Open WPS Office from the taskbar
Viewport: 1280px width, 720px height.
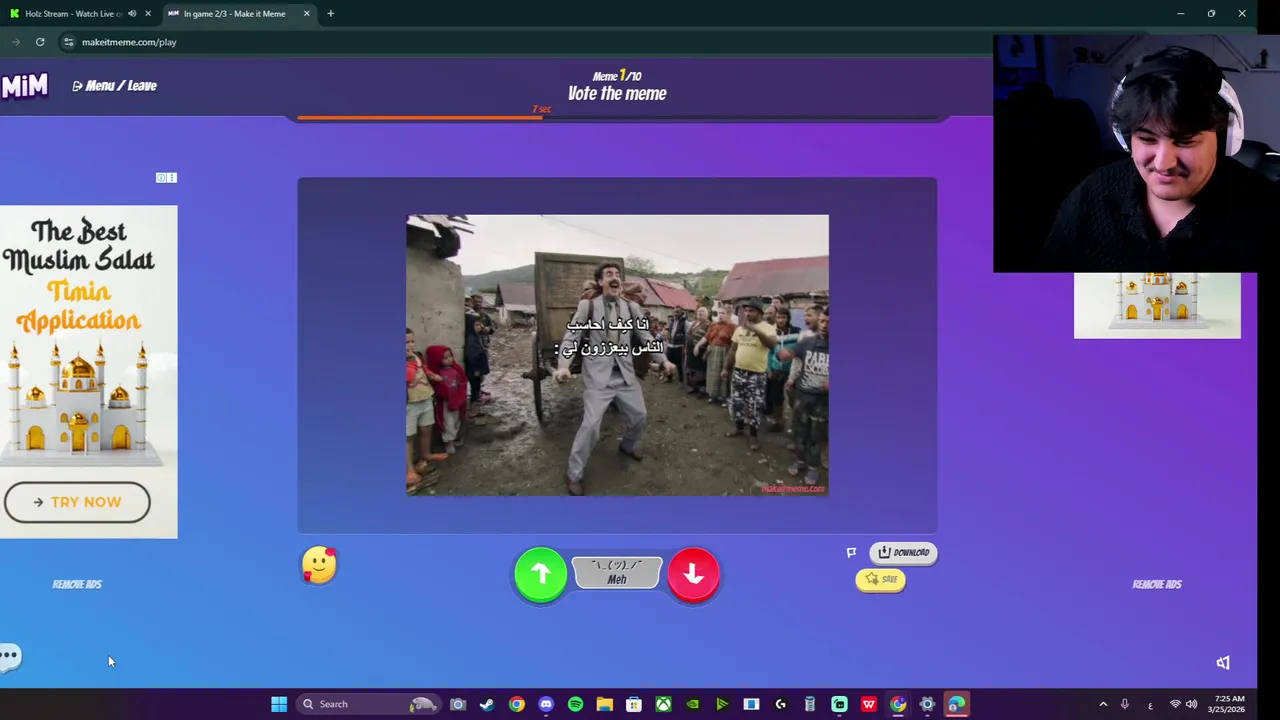click(868, 704)
